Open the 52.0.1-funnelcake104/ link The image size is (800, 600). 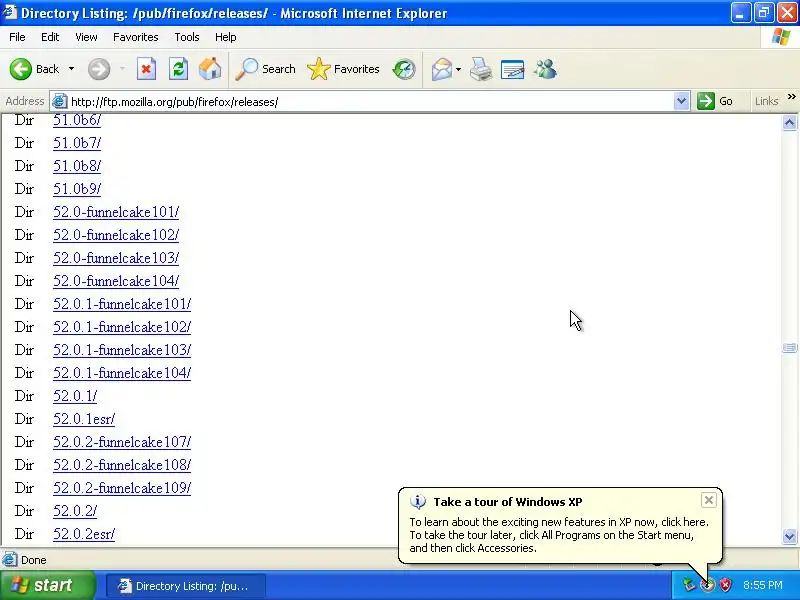(122, 372)
